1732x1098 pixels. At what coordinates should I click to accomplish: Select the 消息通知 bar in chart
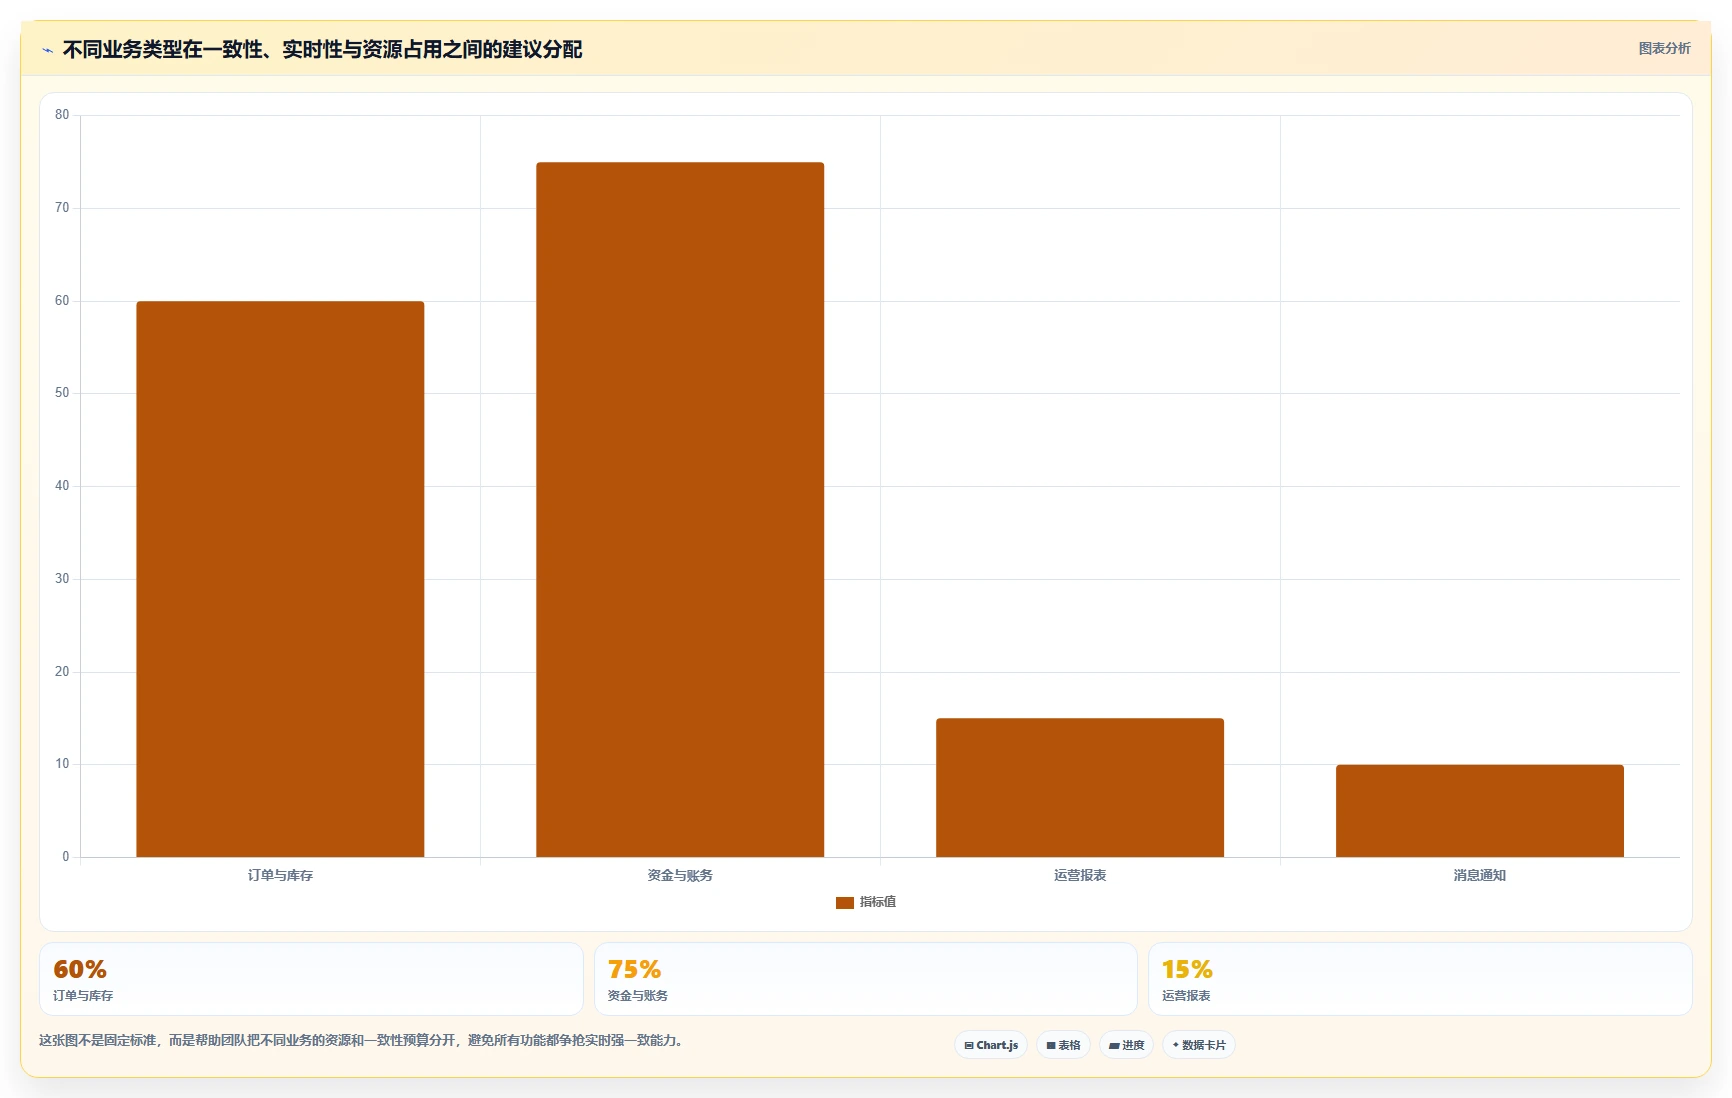click(1480, 811)
